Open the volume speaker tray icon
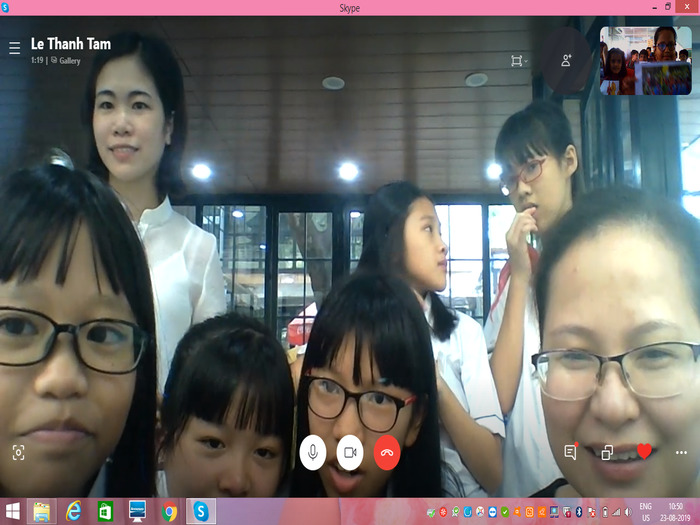700x525 pixels. click(x=628, y=512)
